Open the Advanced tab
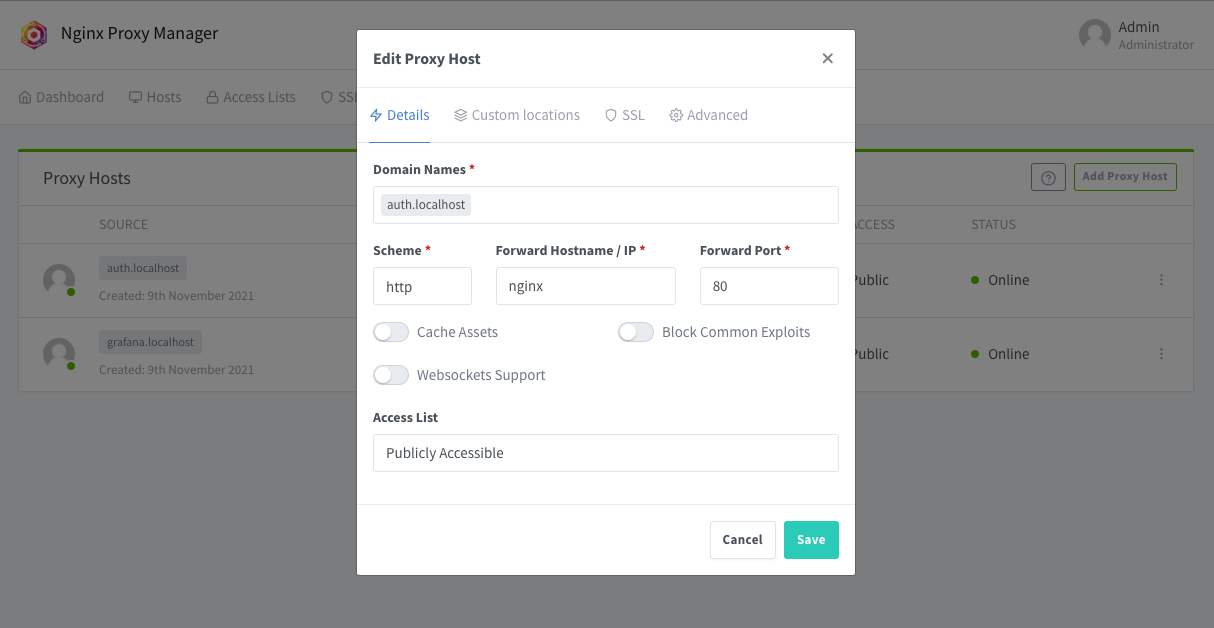 (x=708, y=115)
